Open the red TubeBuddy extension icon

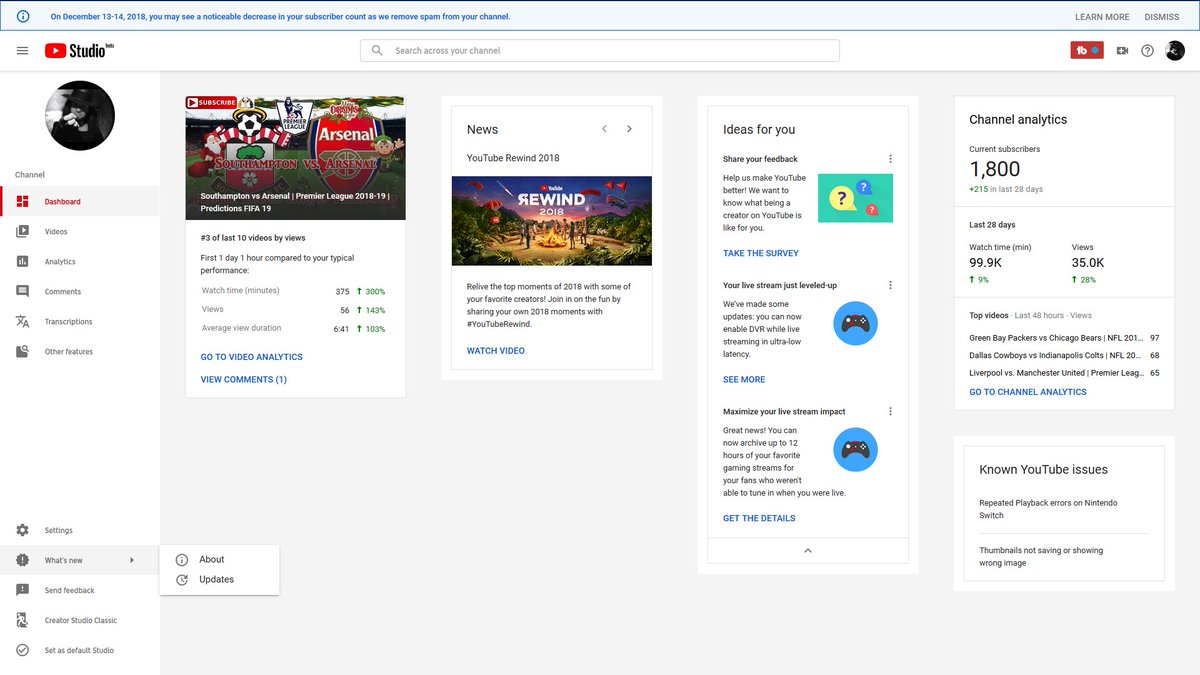pyautogui.click(x=1087, y=50)
